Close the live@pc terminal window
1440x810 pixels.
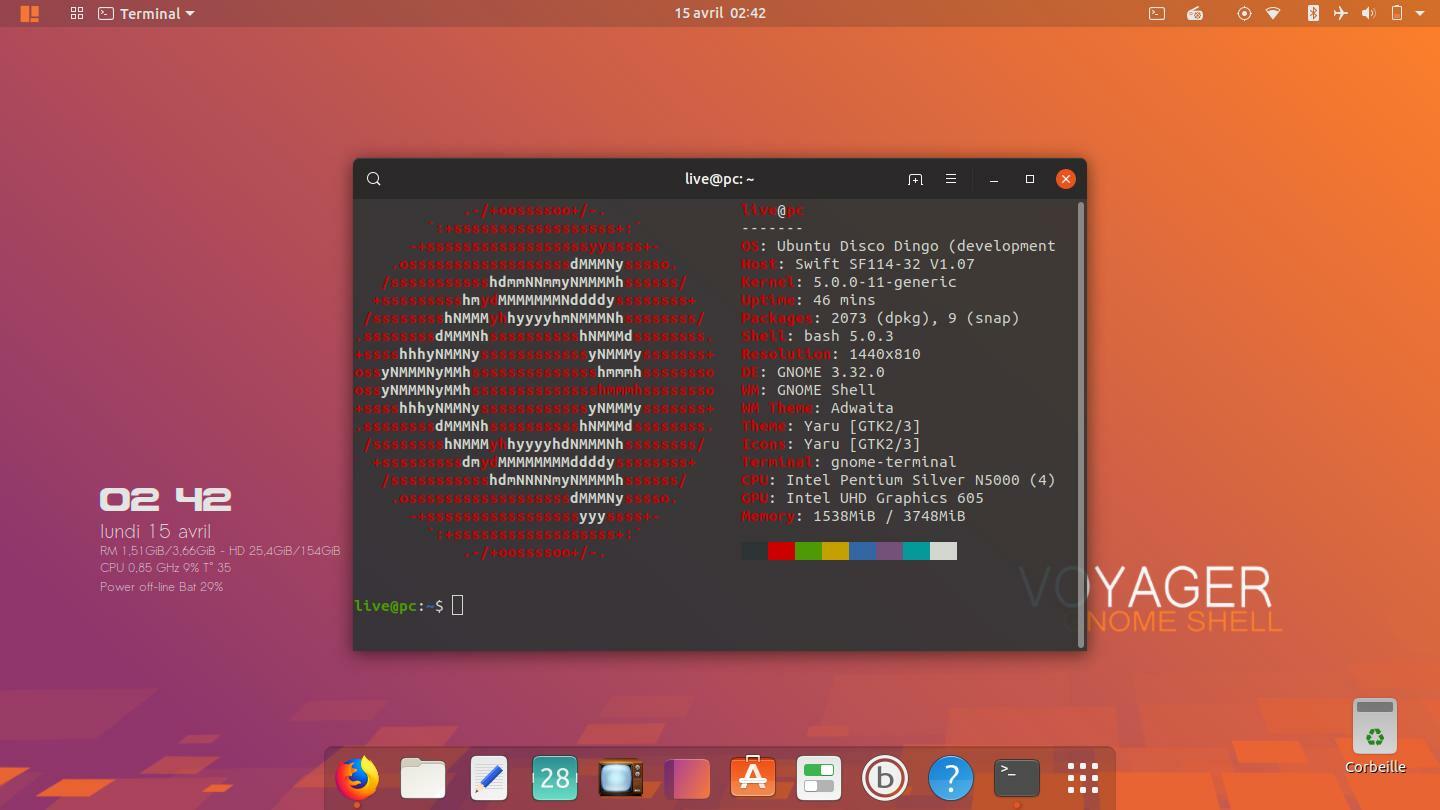point(1066,179)
